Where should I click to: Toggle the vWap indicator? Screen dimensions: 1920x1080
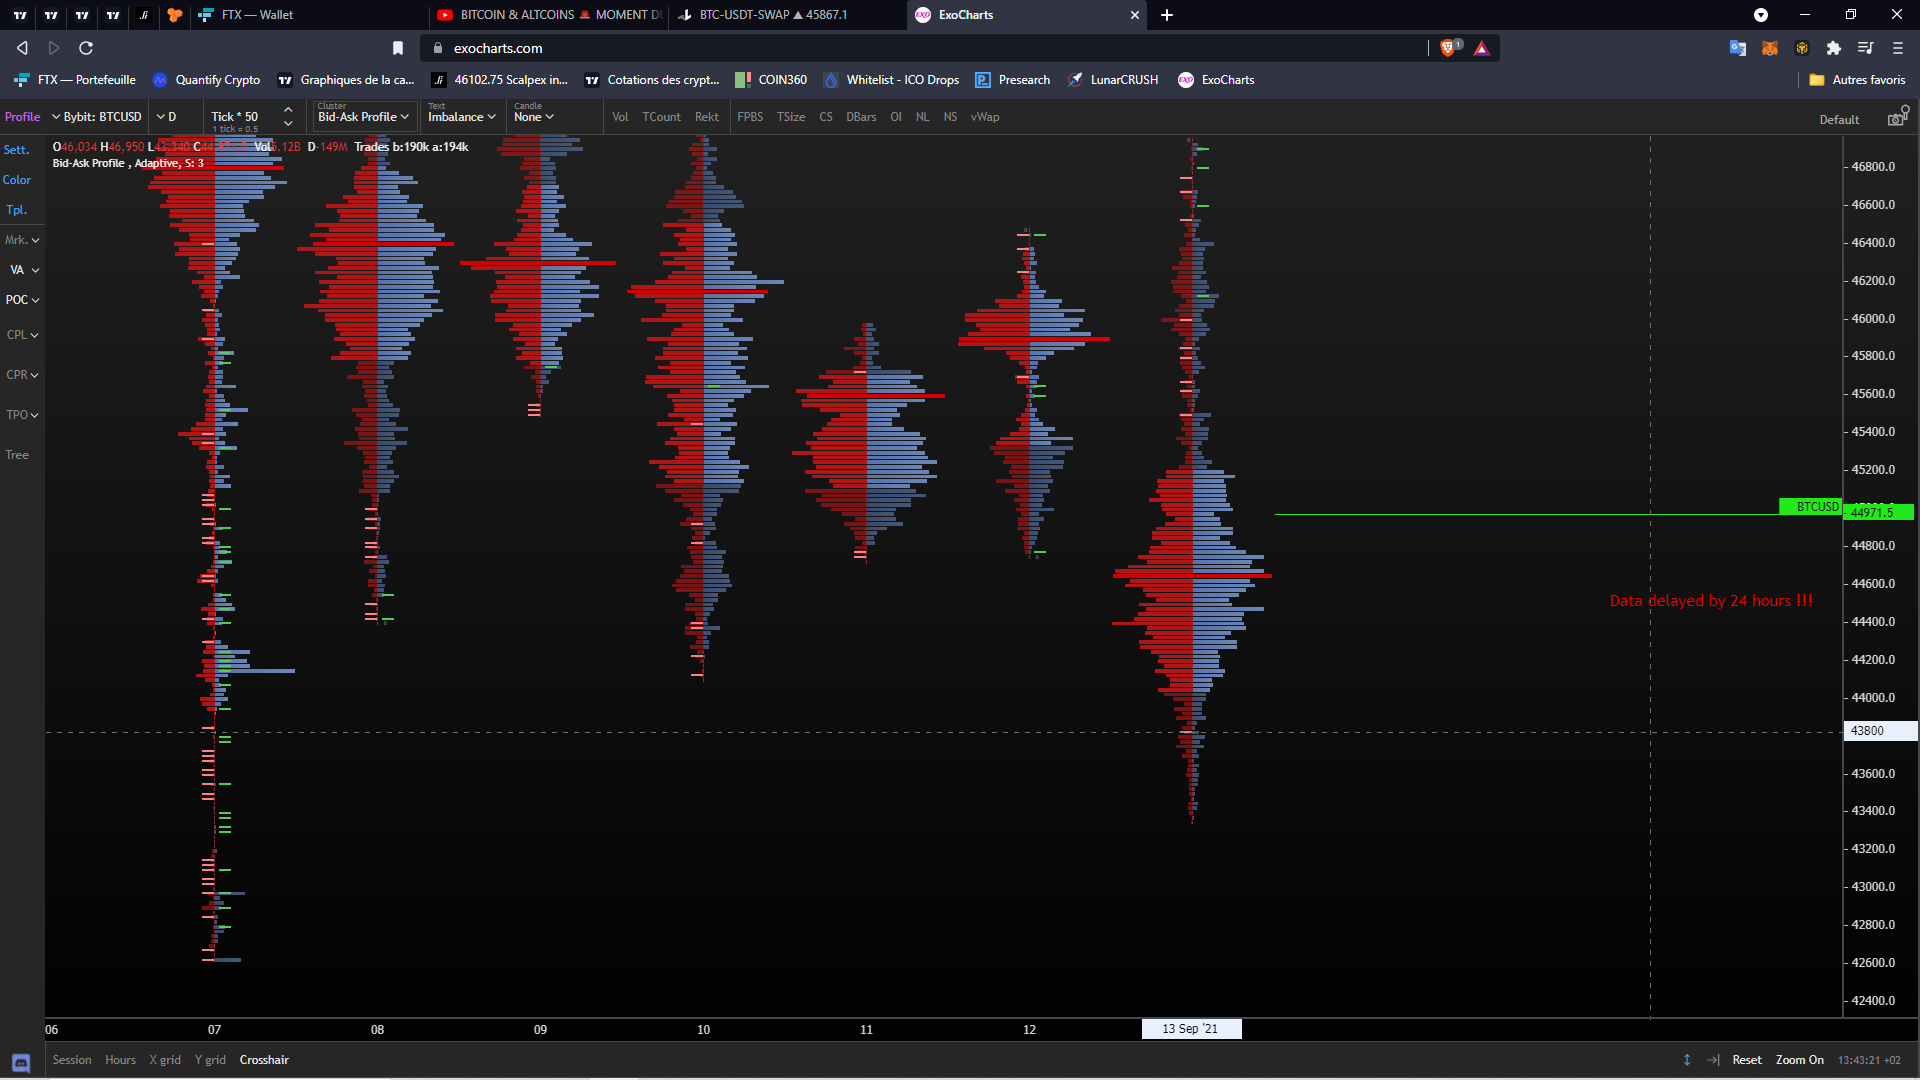(x=984, y=117)
